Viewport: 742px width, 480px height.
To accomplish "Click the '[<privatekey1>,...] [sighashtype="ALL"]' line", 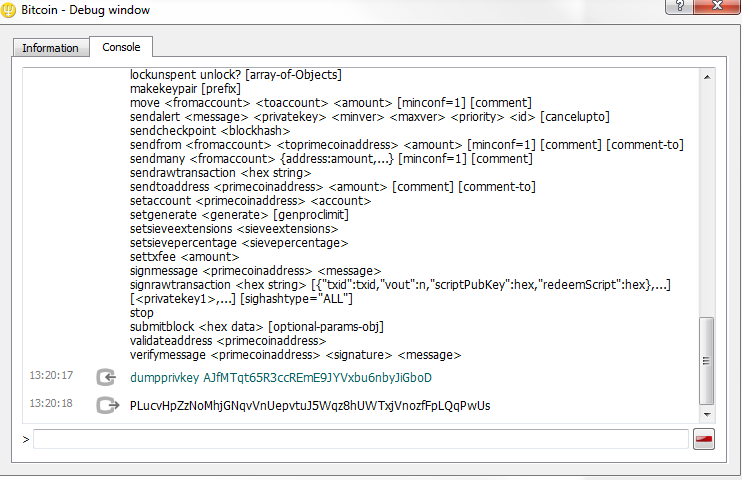I will coord(241,299).
